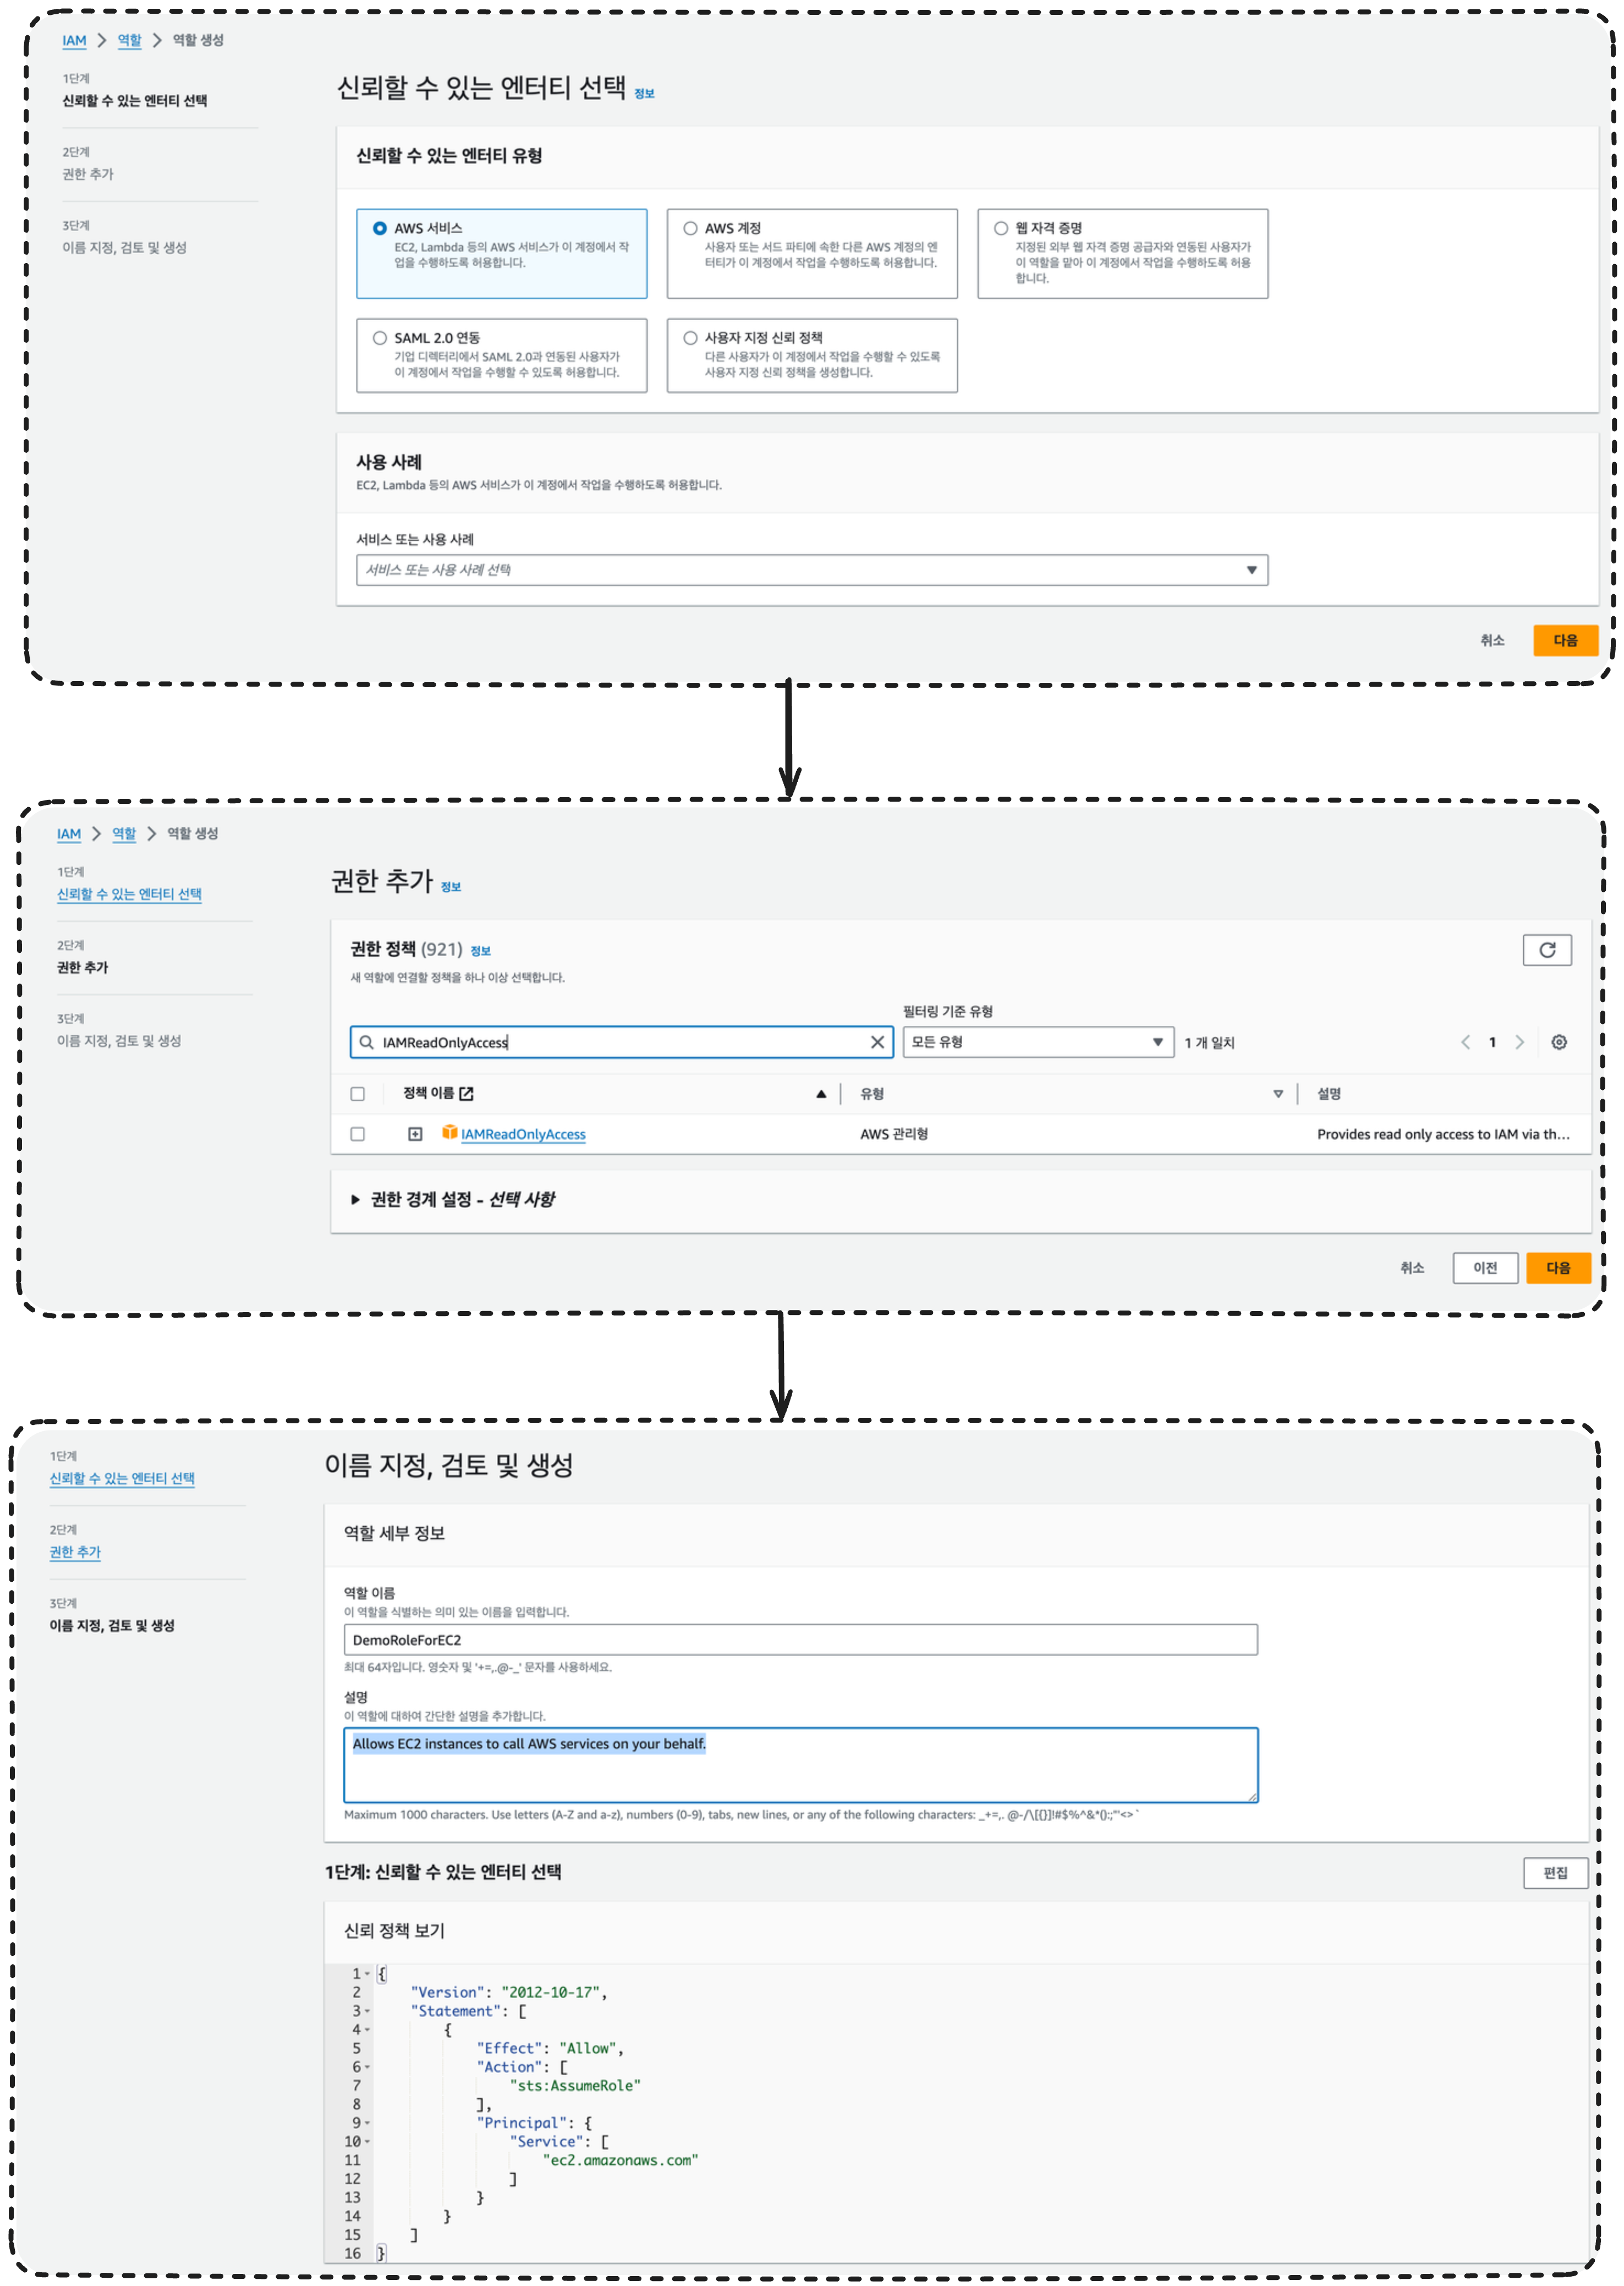The width and height of the screenshot is (1624, 2286).
Task: Choose the SAML 2.0 연동 radio option
Action: [x=380, y=338]
